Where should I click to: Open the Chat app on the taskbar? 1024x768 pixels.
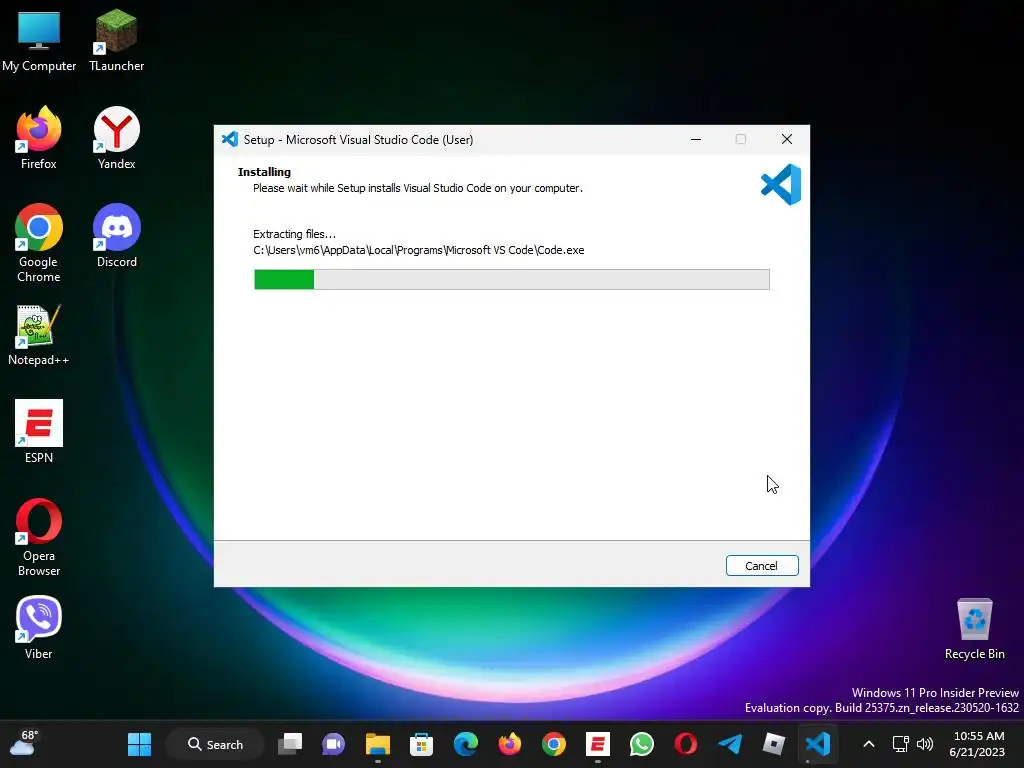point(334,744)
